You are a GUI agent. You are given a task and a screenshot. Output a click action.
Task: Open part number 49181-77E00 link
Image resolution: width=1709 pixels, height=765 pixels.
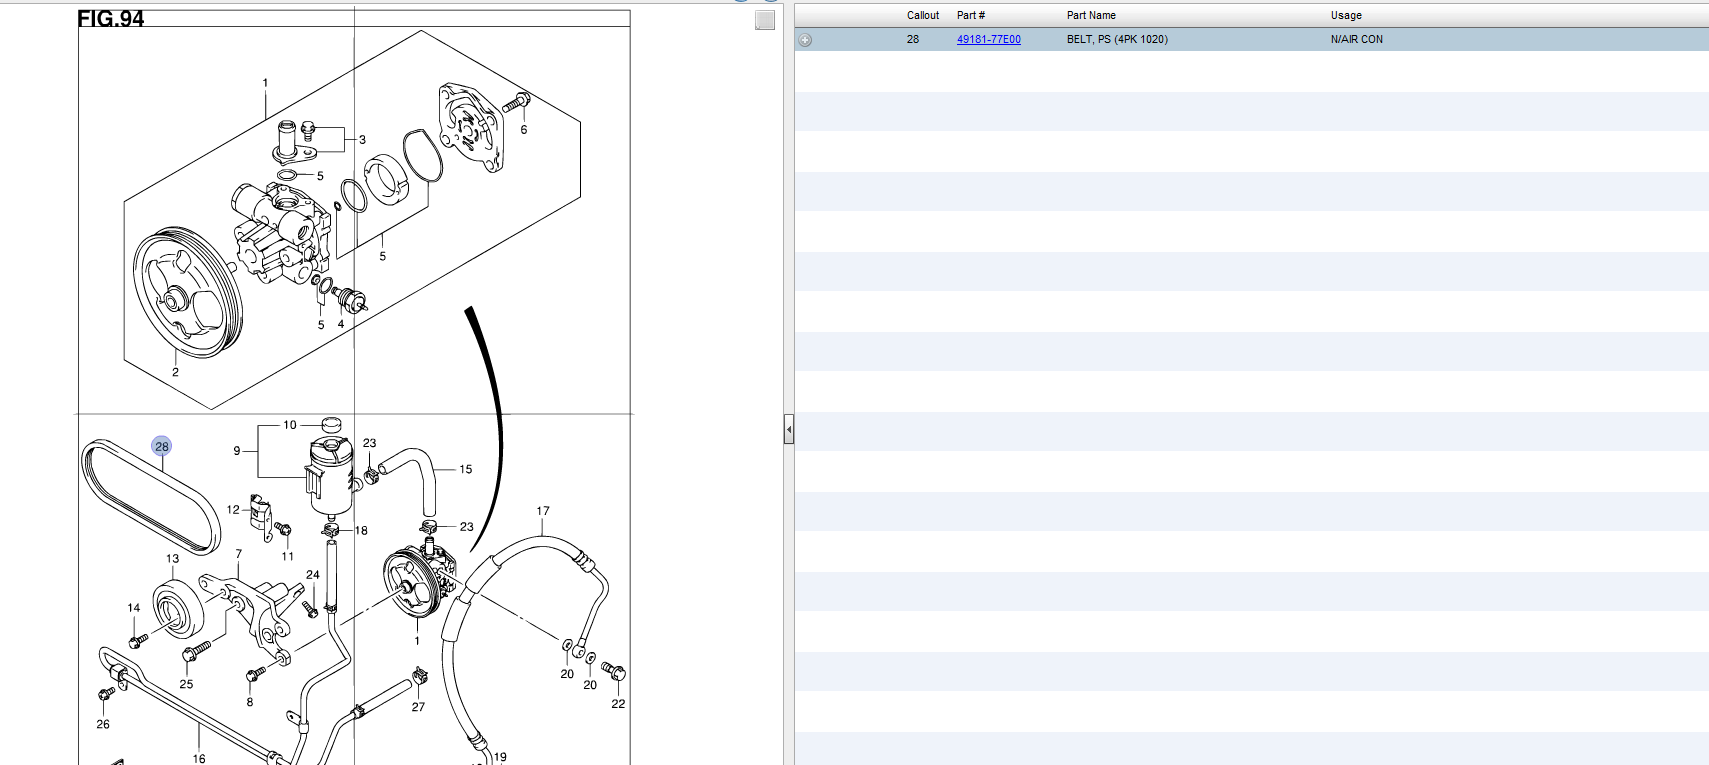pyautogui.click(x=988, y=40)
